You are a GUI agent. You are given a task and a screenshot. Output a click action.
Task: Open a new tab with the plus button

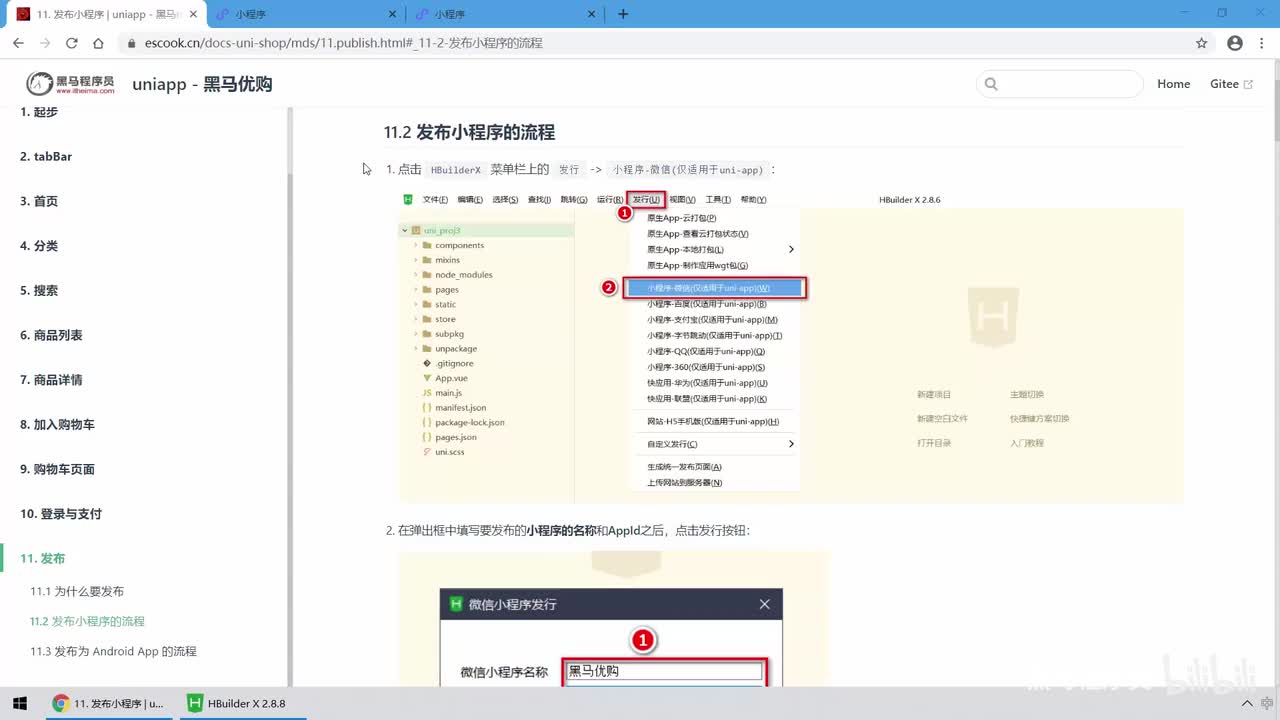(623, 14)
